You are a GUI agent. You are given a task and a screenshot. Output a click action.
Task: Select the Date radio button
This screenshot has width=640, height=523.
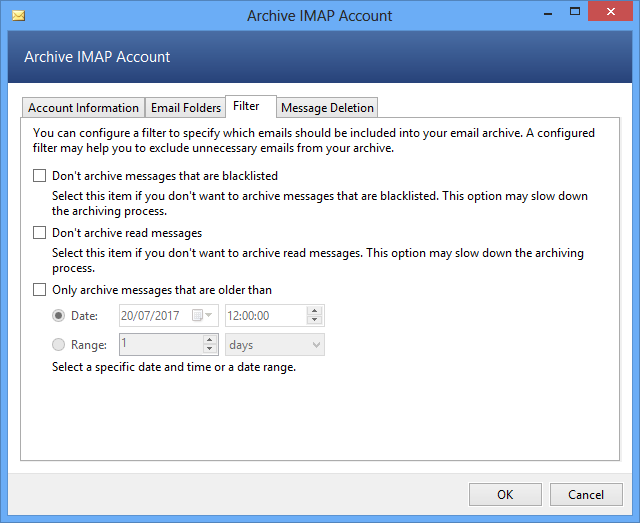pos(59,316)
